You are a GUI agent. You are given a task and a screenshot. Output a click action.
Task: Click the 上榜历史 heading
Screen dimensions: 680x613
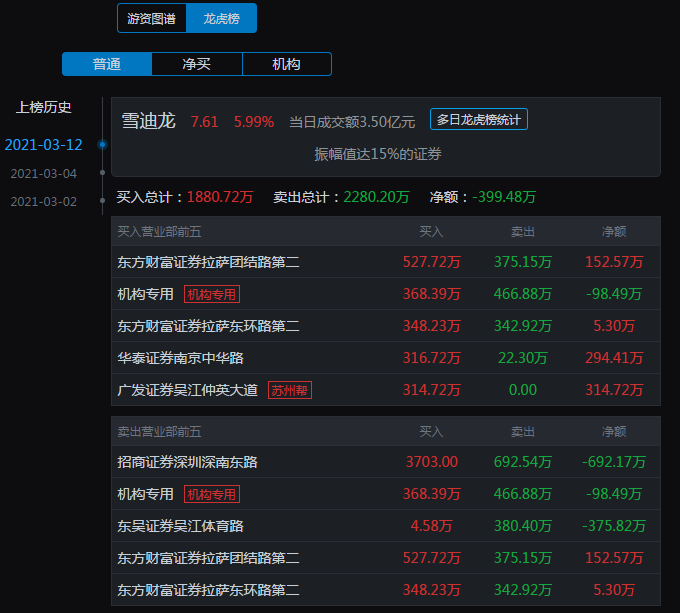[43, 108]
